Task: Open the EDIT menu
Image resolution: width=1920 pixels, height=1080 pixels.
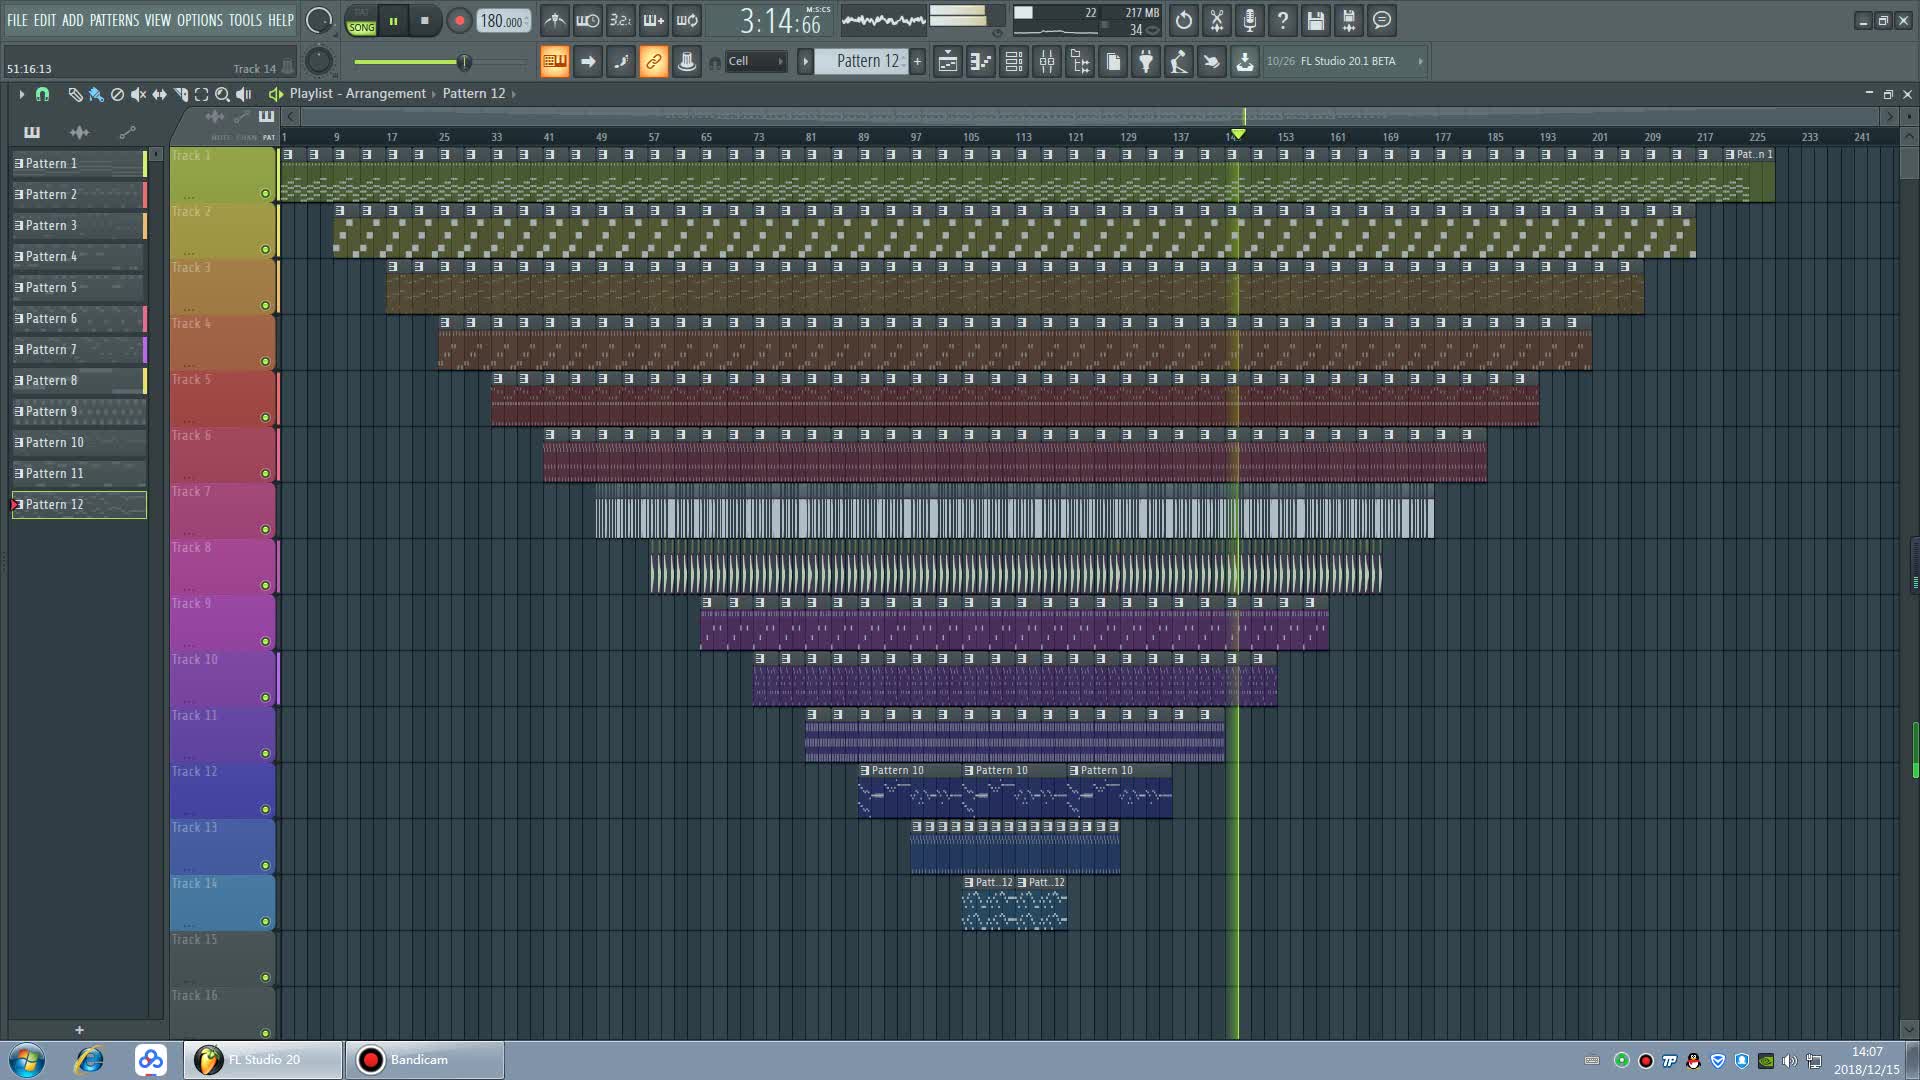Action: point(45,20)
